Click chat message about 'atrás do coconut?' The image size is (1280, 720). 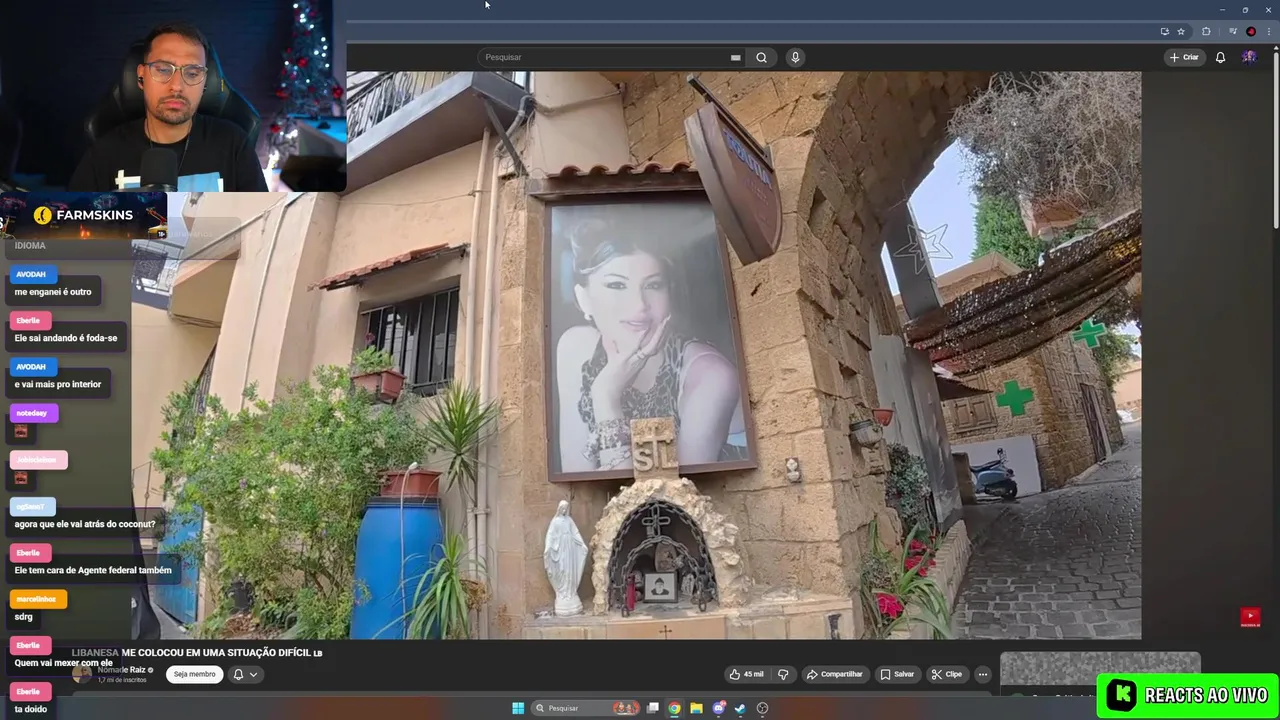coord(85,524)
